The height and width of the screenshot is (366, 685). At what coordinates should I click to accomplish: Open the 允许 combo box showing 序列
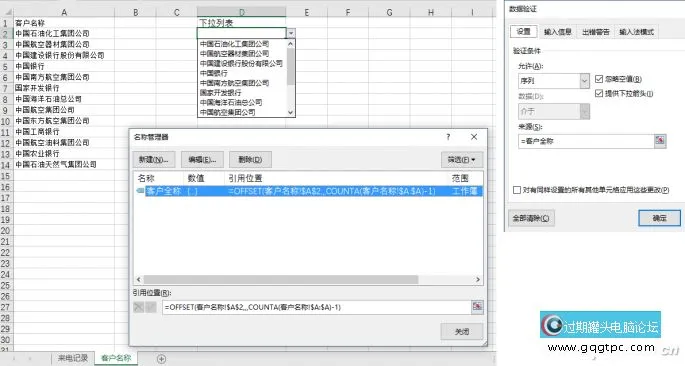click(x=554, y=81)
